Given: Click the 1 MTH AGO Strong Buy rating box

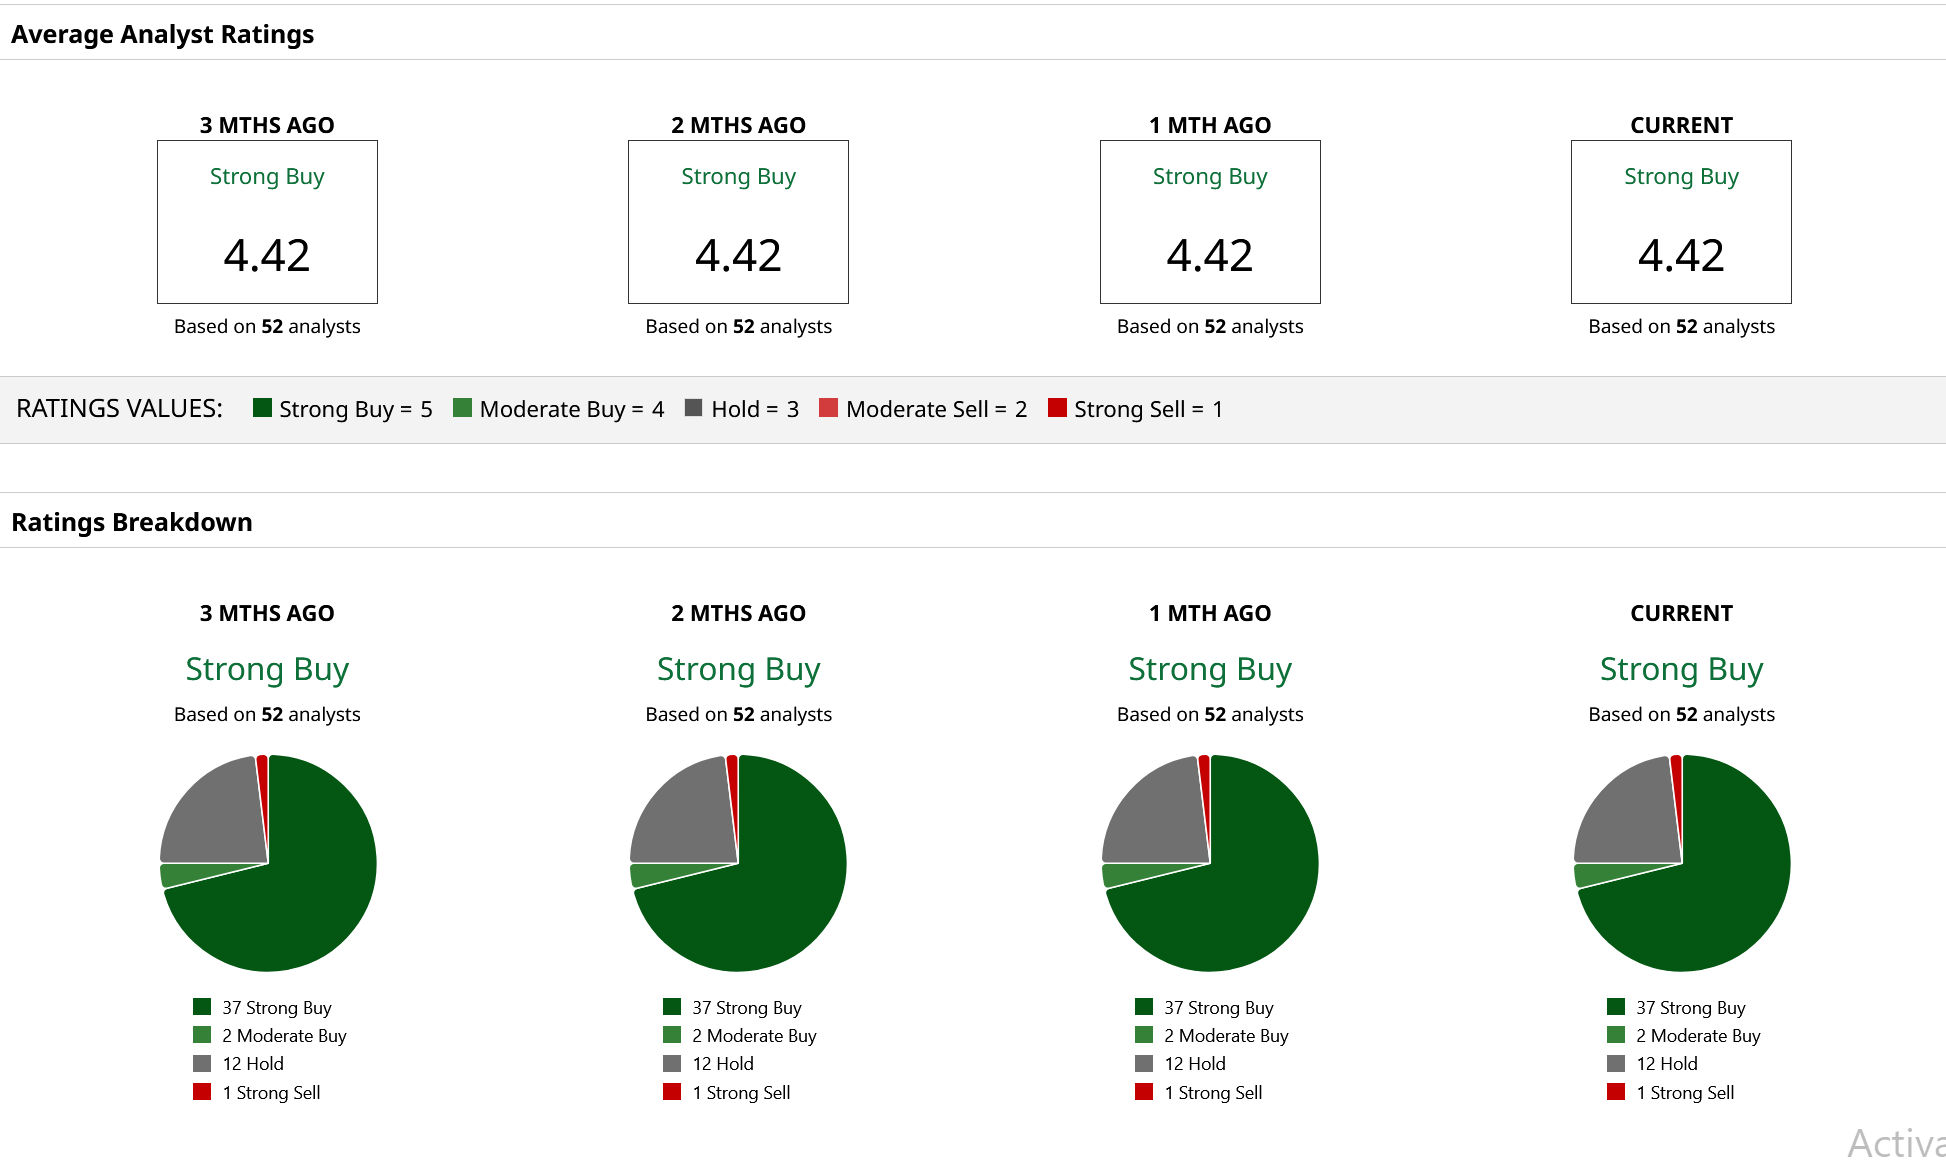Looking at the screenshot, I should (x=1210, y=222).
